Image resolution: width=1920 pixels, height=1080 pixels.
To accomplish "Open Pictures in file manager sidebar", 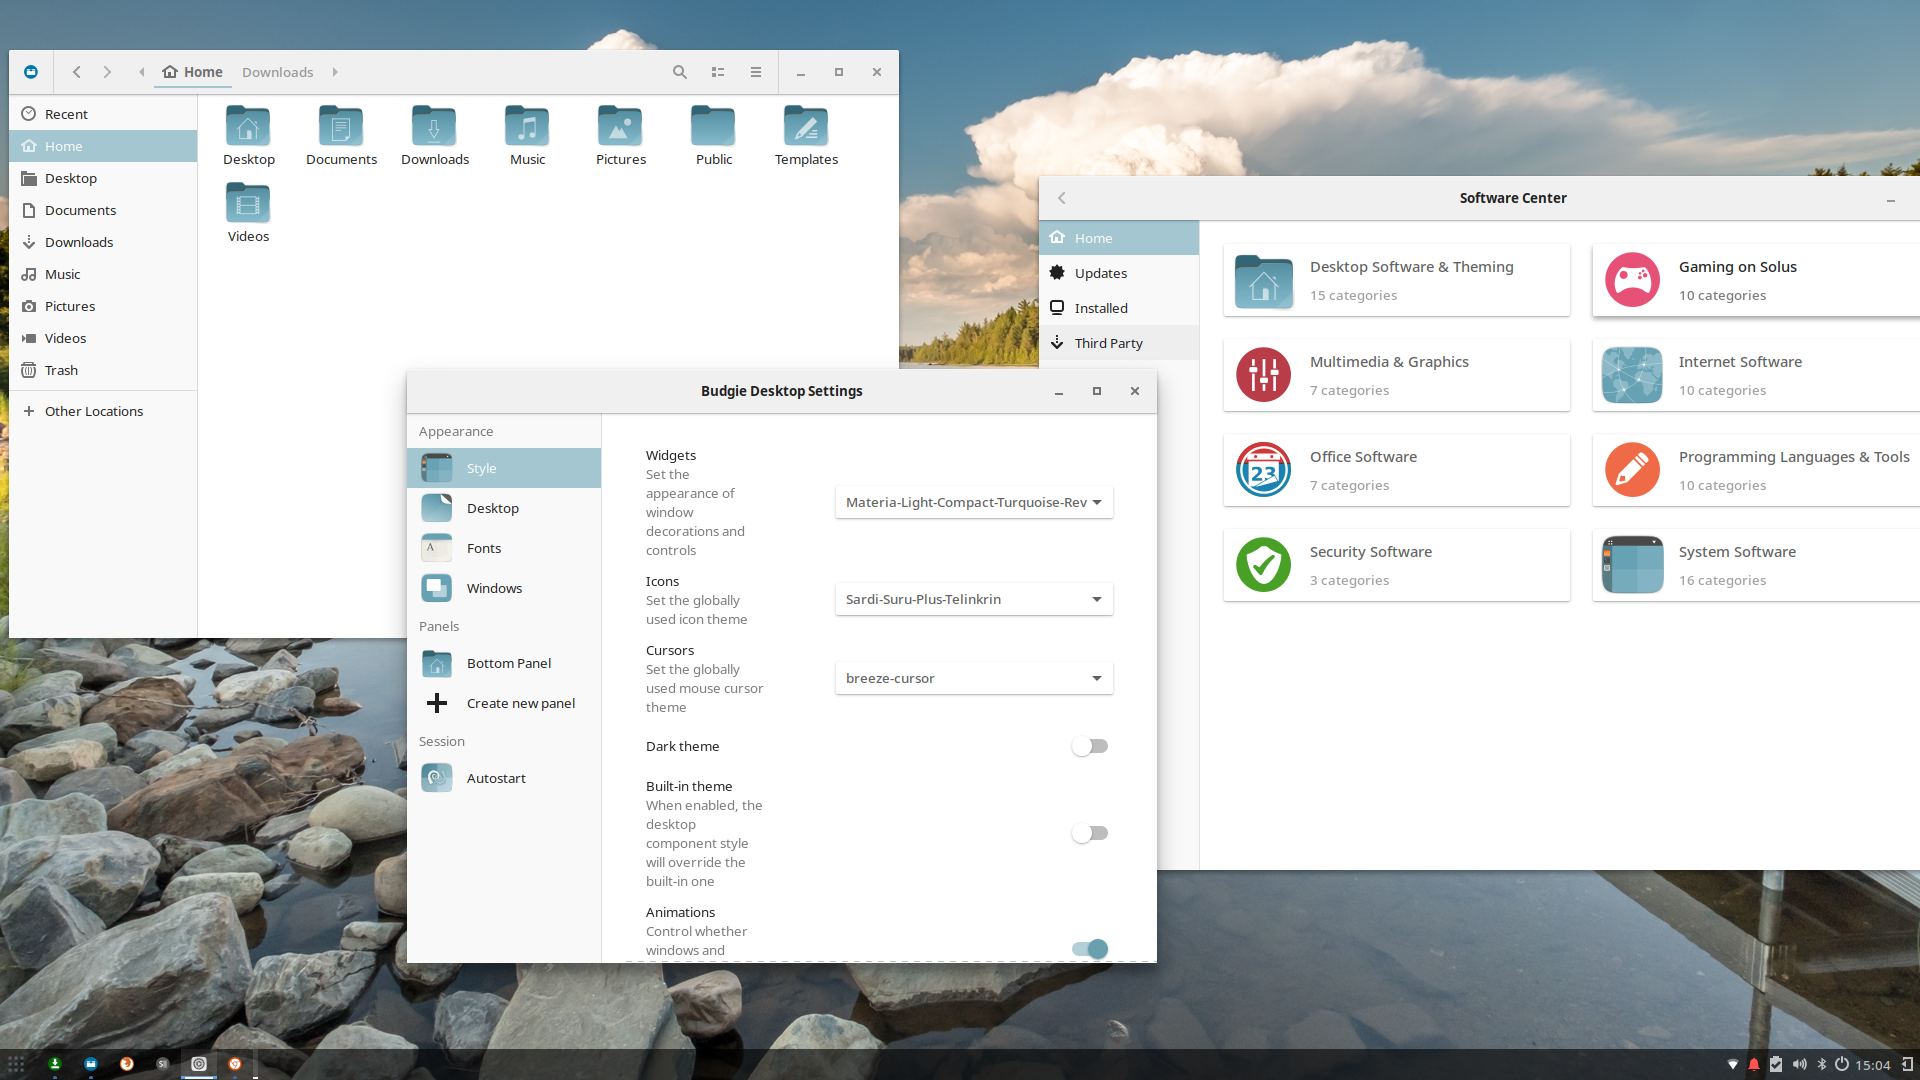I will [x=103, y=306].
